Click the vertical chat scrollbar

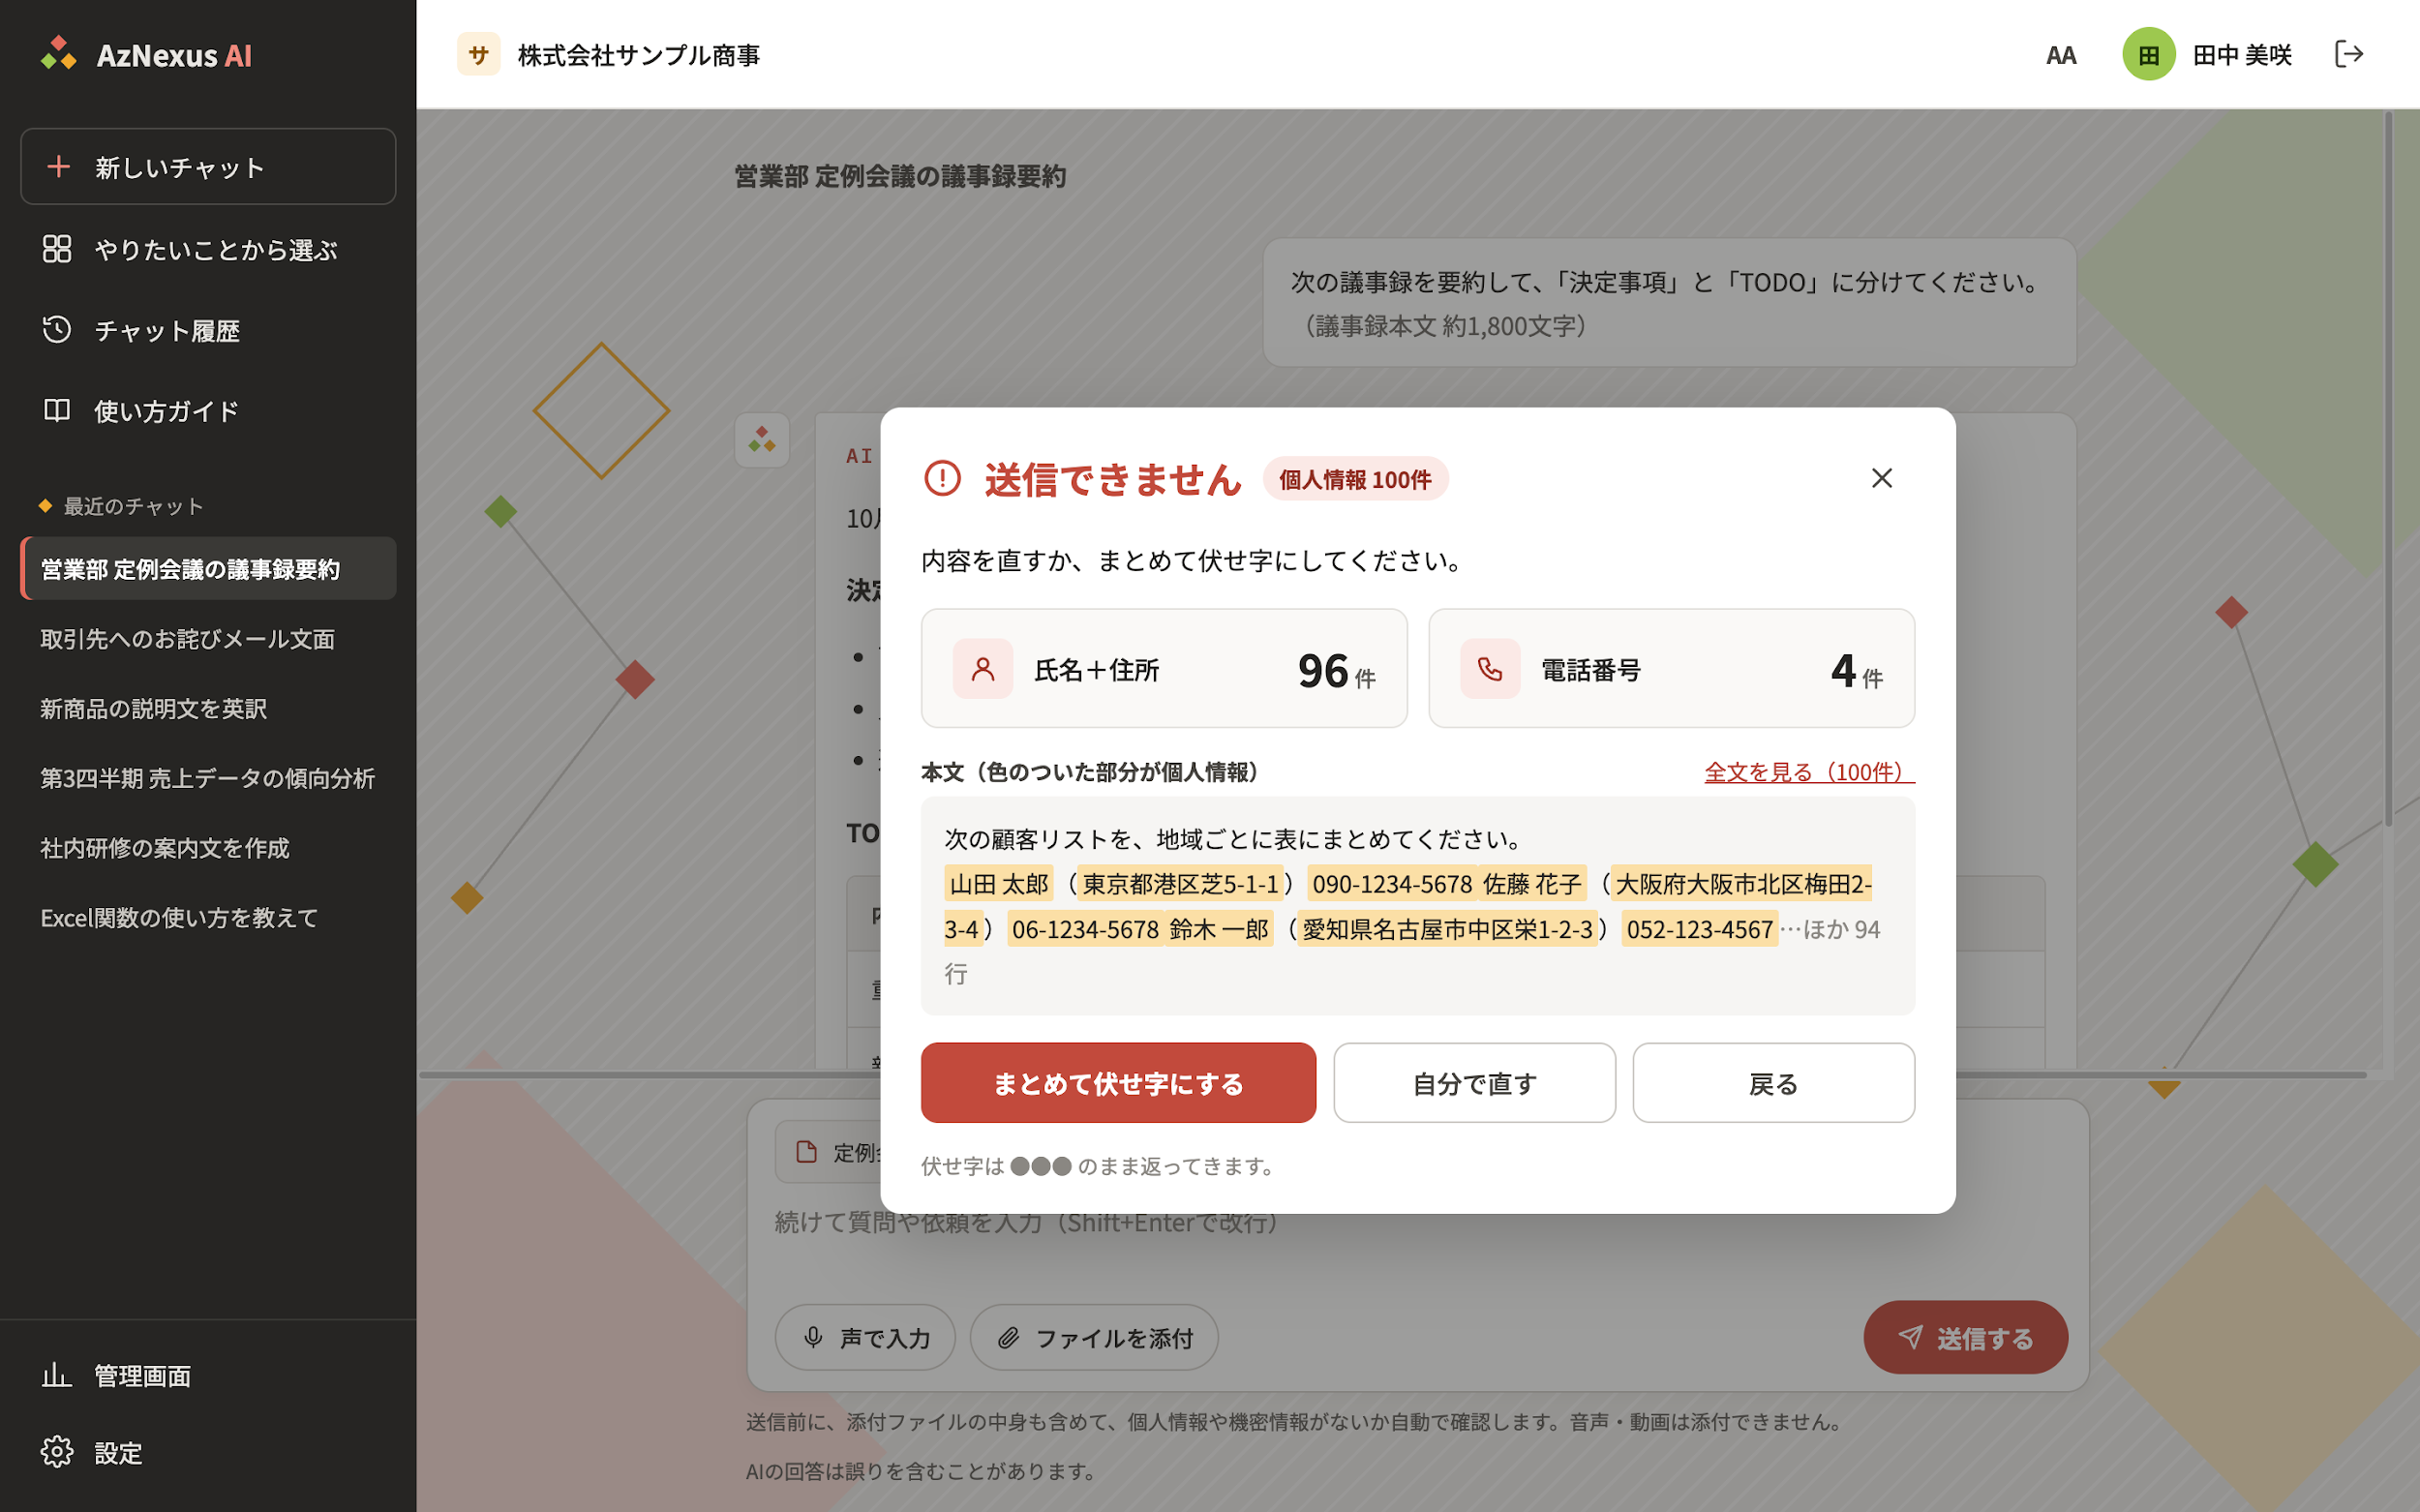2389,470
